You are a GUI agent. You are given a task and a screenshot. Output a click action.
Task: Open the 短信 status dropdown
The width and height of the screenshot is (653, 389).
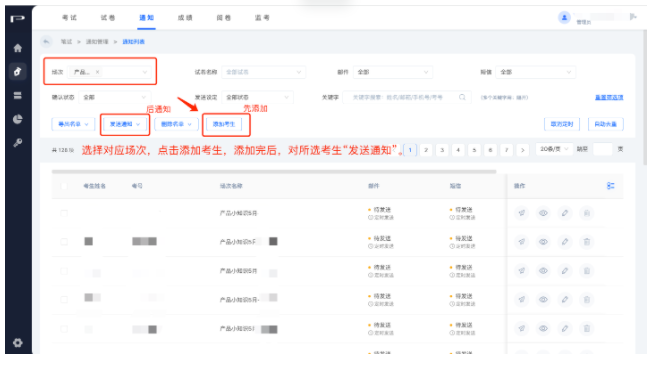[536, 72]
